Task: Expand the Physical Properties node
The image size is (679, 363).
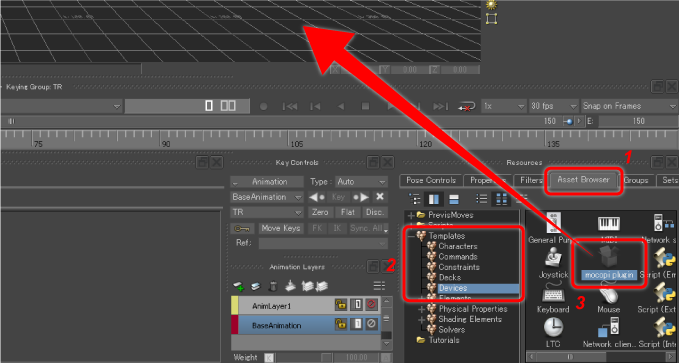Action: point(421,309)
